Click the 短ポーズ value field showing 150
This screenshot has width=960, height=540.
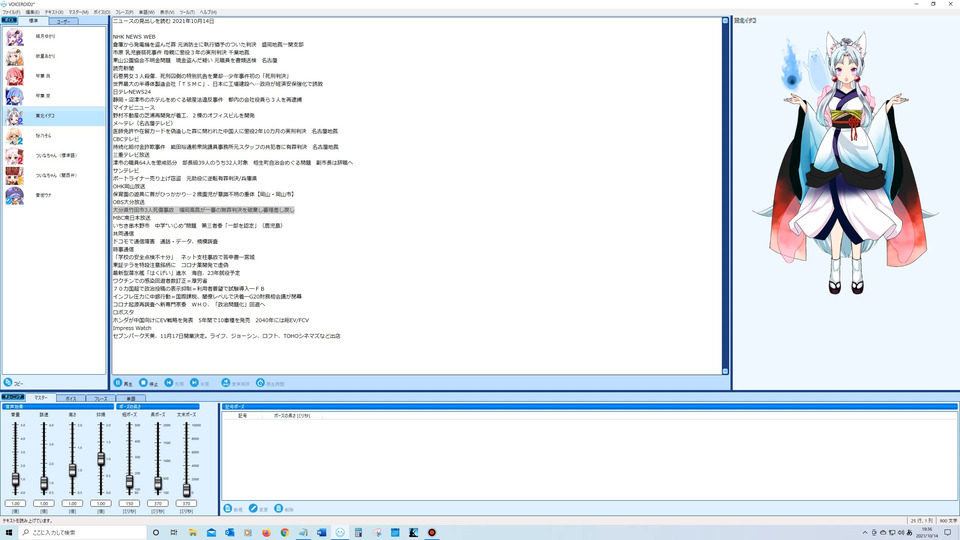[129, 503]
